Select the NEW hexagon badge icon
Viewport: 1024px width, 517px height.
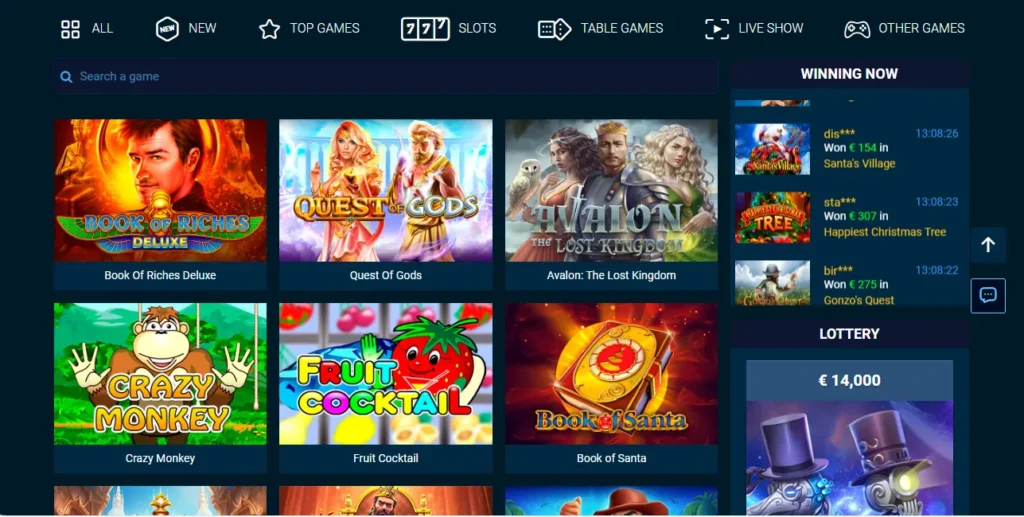click(x=168, y=29)
